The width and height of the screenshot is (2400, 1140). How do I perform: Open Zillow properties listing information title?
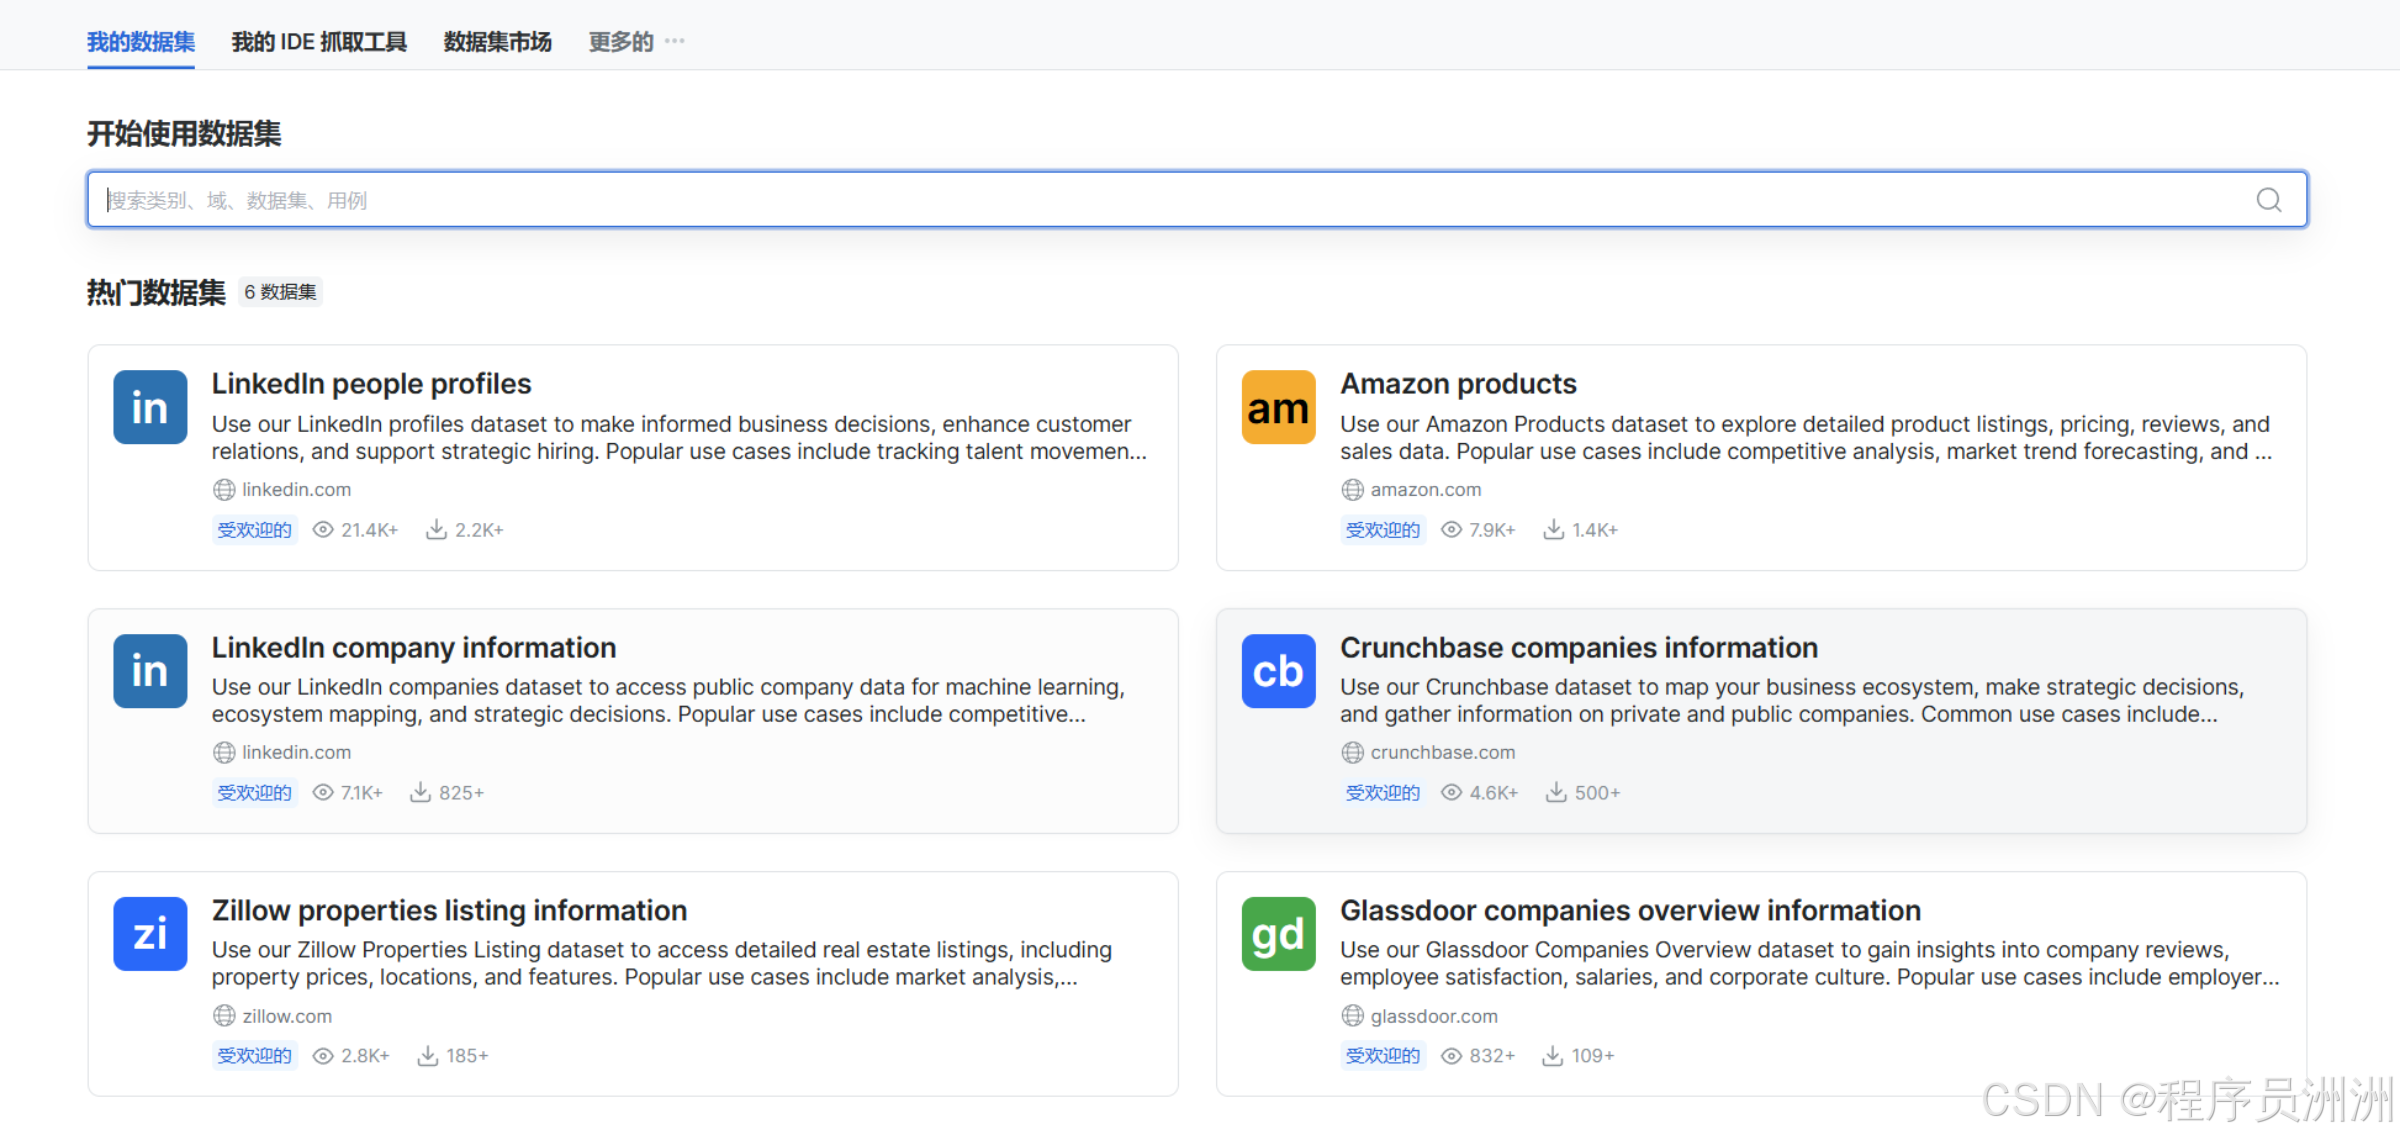(x=449, y=910)
